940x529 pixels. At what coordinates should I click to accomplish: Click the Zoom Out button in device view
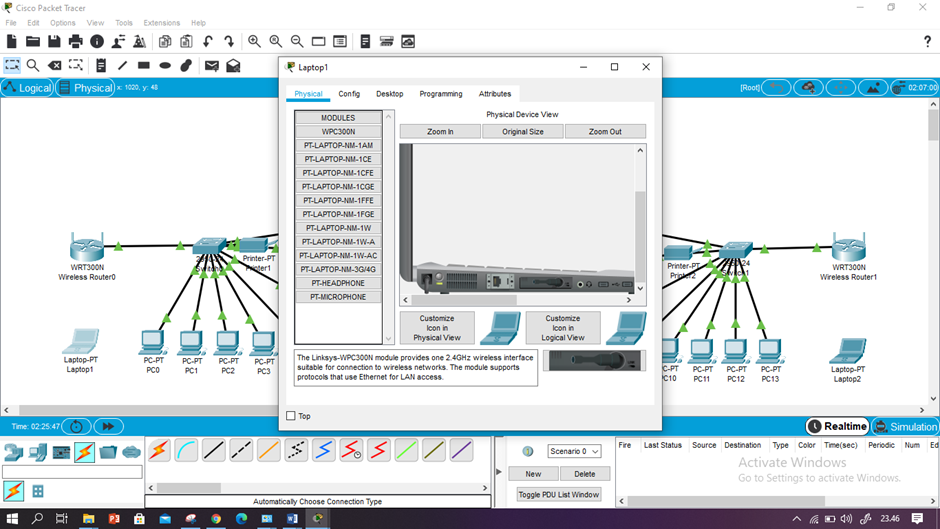(605, 131)
